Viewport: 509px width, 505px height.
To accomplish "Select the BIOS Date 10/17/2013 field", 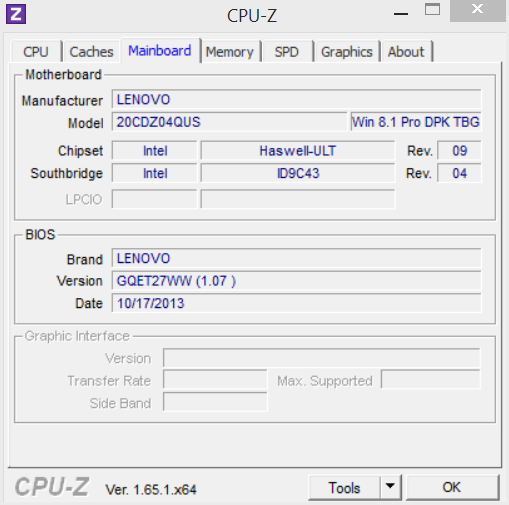I will pyautogui.click(x=296, y=303).
